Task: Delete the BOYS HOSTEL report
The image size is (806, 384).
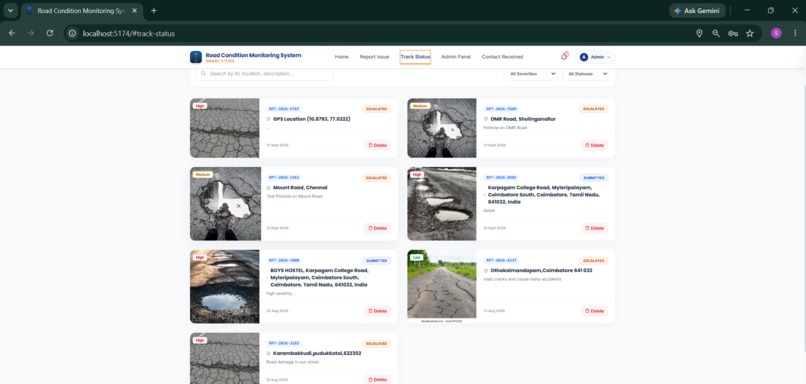Action: 378,311
